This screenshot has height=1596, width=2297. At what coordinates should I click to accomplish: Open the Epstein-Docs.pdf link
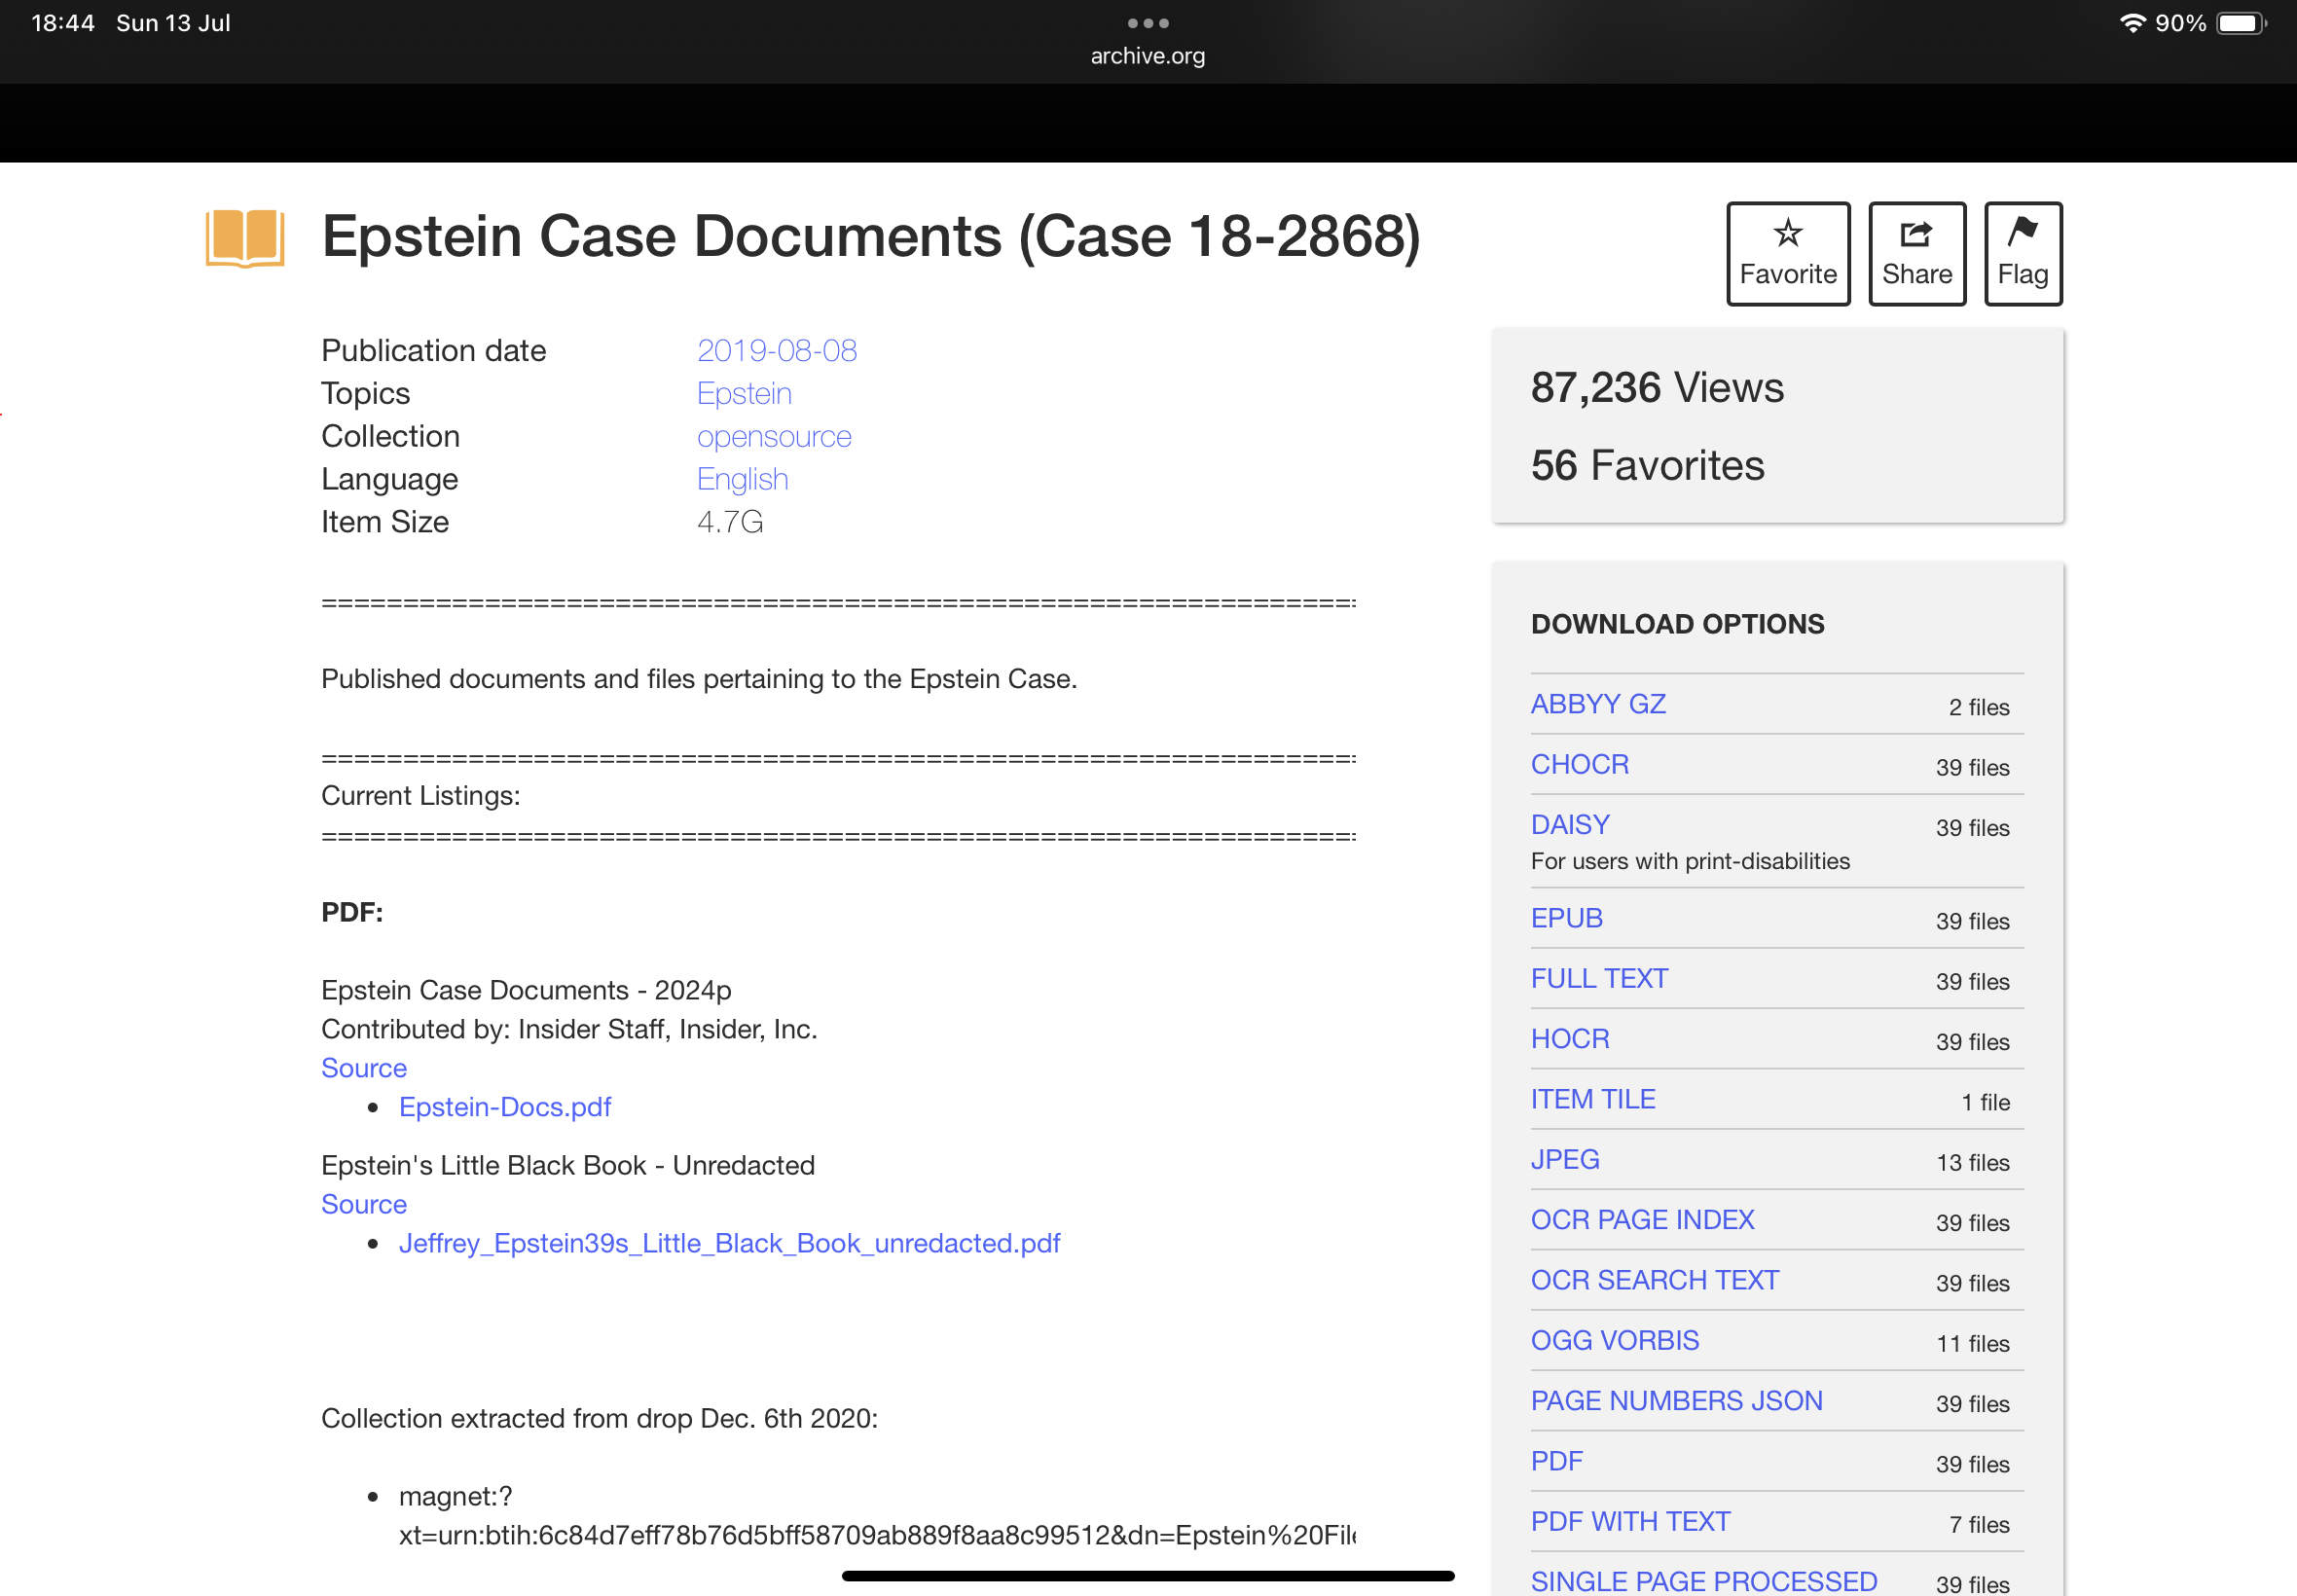tap(505, 1107)
